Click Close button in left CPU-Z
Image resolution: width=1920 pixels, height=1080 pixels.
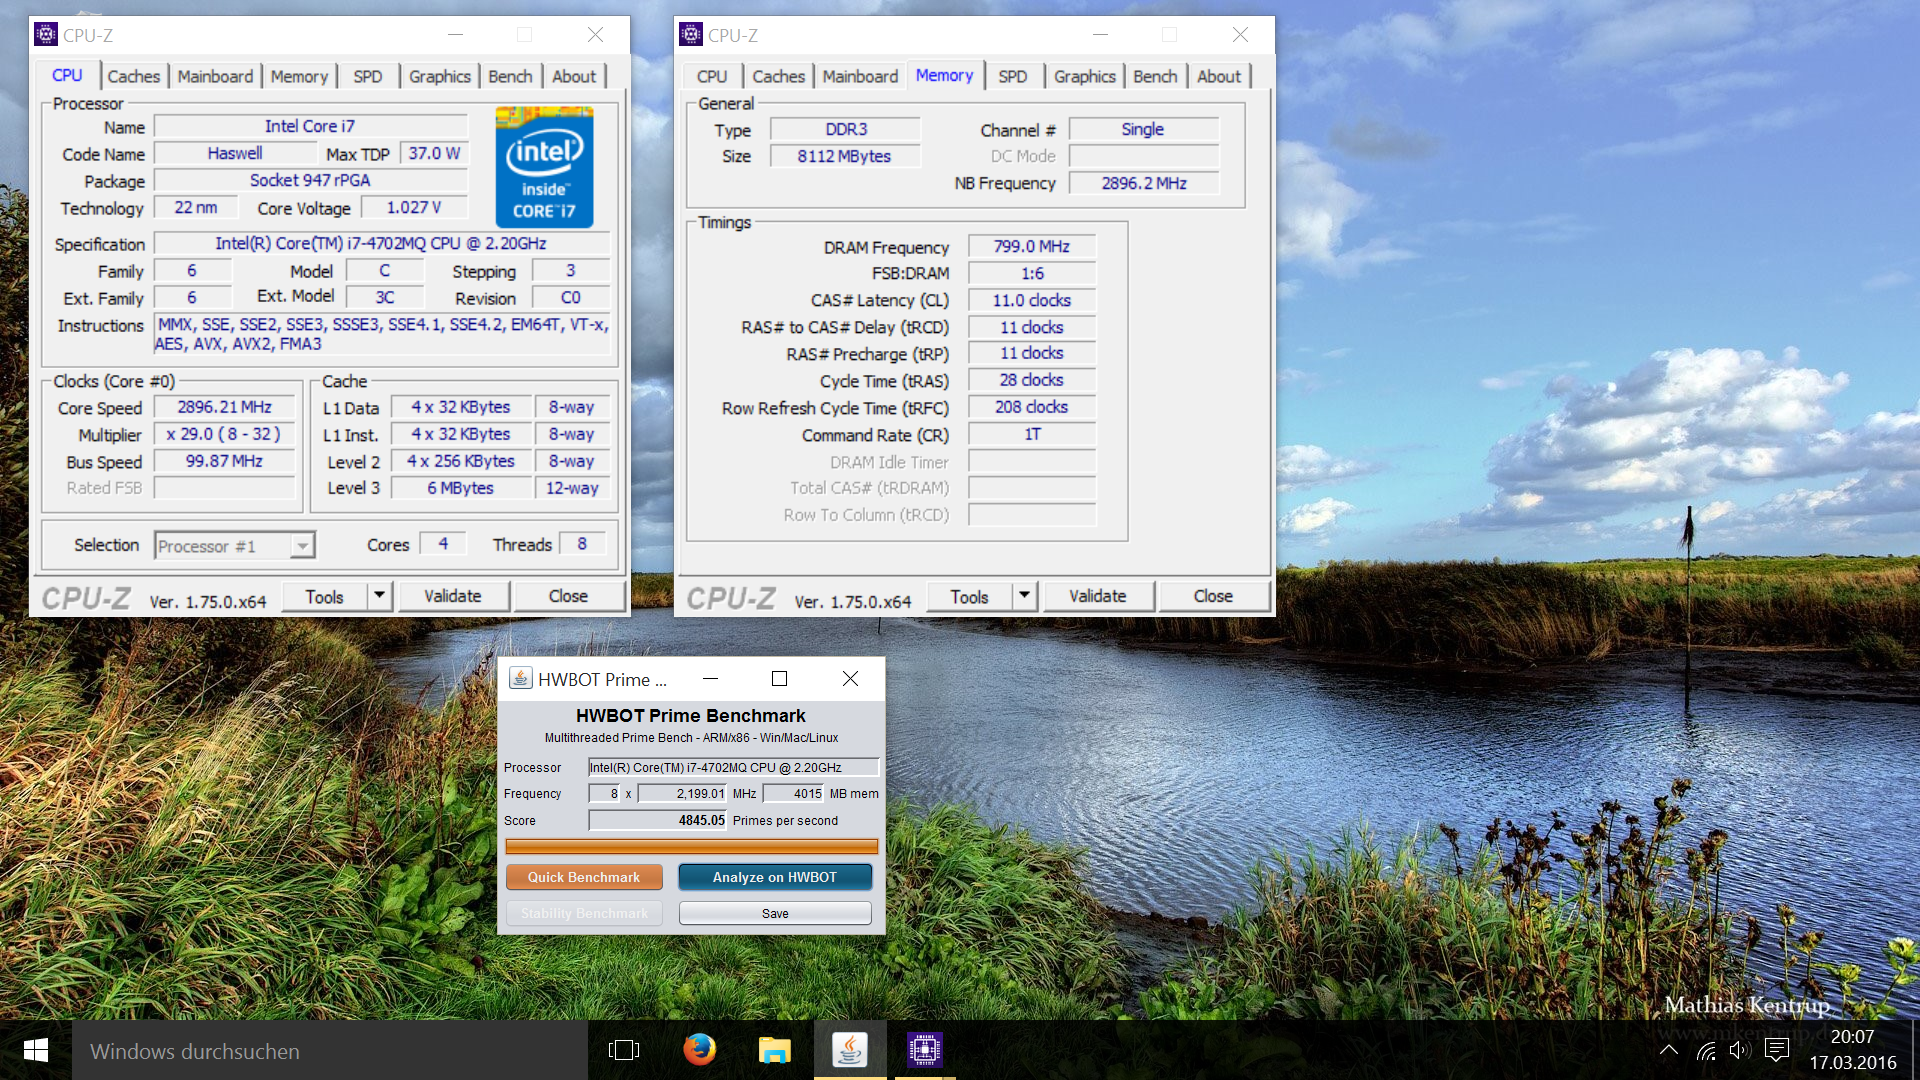click(568, 596)
